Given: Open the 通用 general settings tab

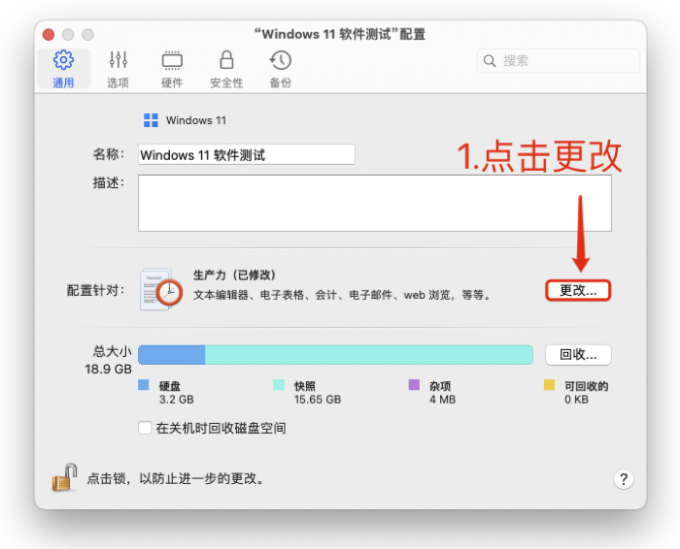Looking at the screenshot, I should 63,69.
